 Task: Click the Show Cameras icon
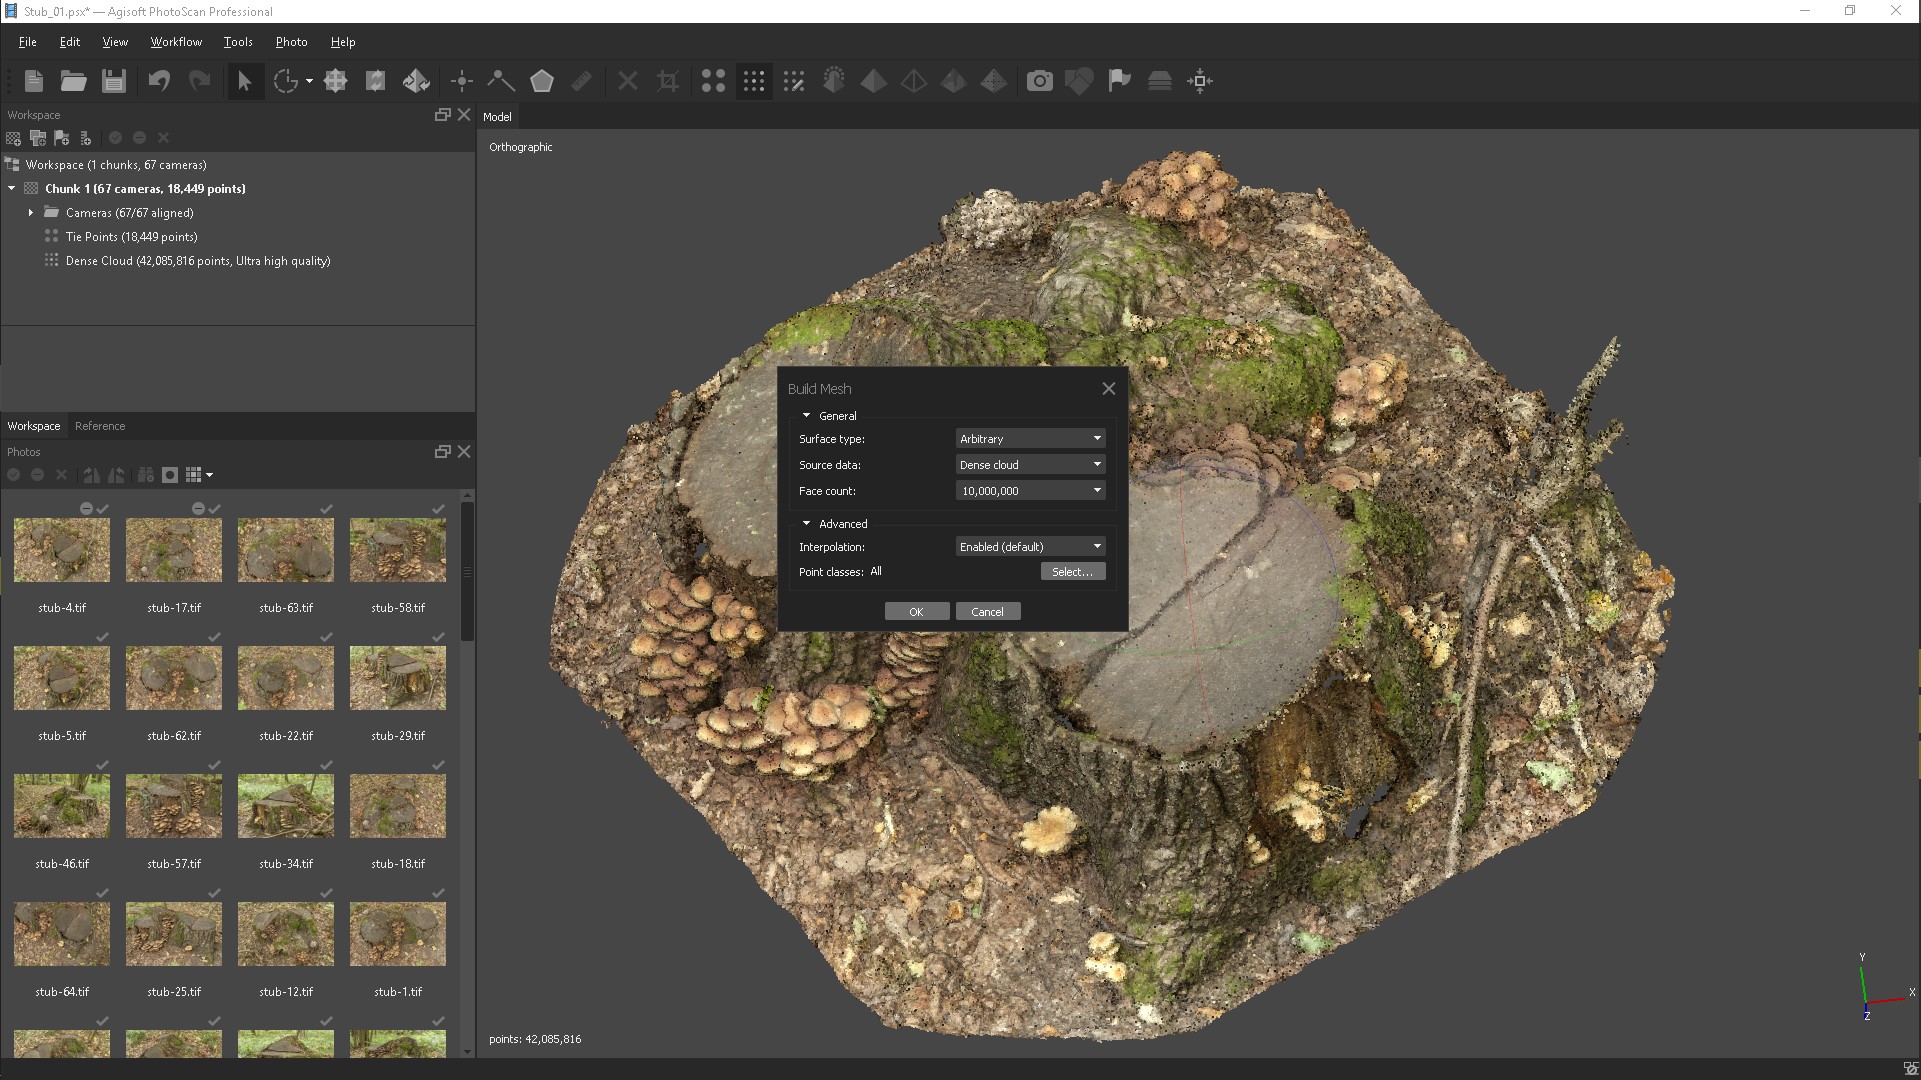(x=1039, y=81)
